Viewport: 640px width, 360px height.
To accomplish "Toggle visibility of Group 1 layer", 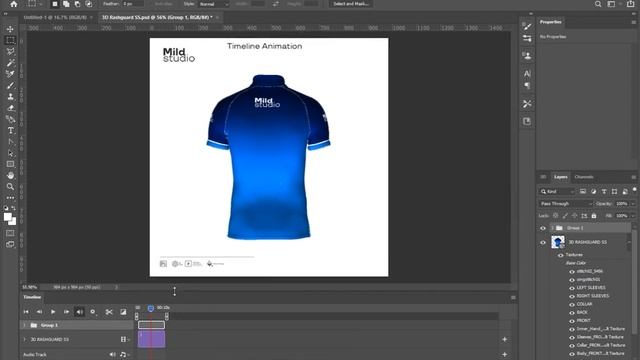I will 543,228.
